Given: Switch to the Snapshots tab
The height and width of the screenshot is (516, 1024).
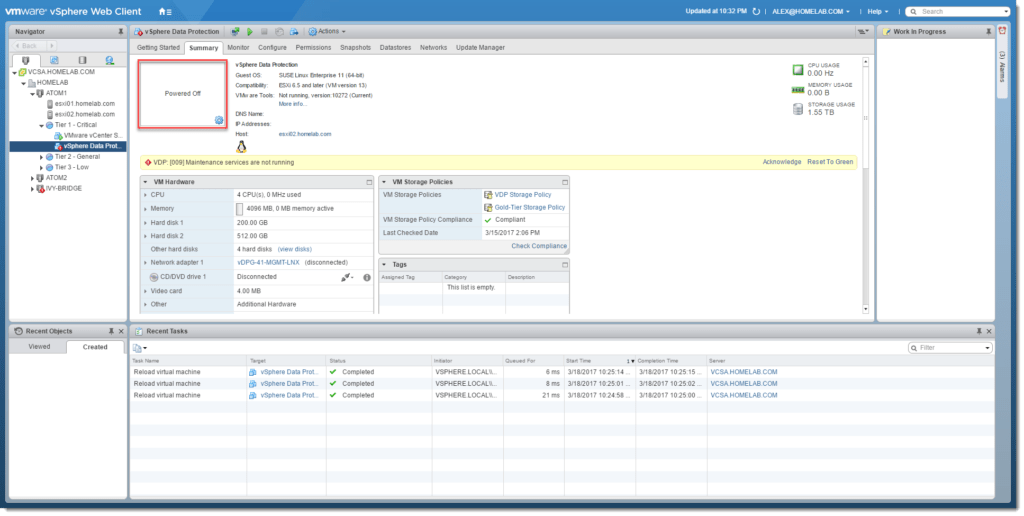Looking at the screenshot, I should pyautogui.click(x=355, y=48).
